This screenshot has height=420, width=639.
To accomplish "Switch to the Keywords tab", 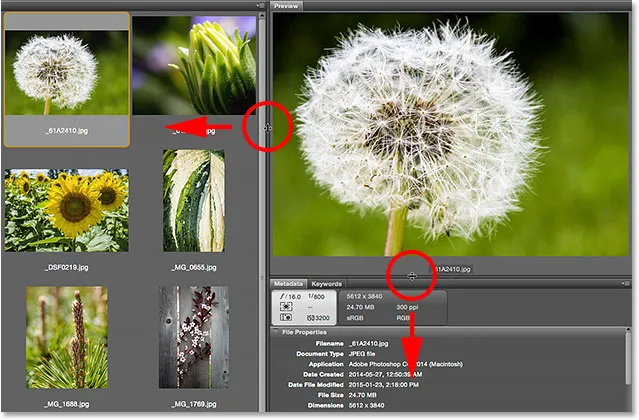I will pyautogui.click(x=326, y=284).
